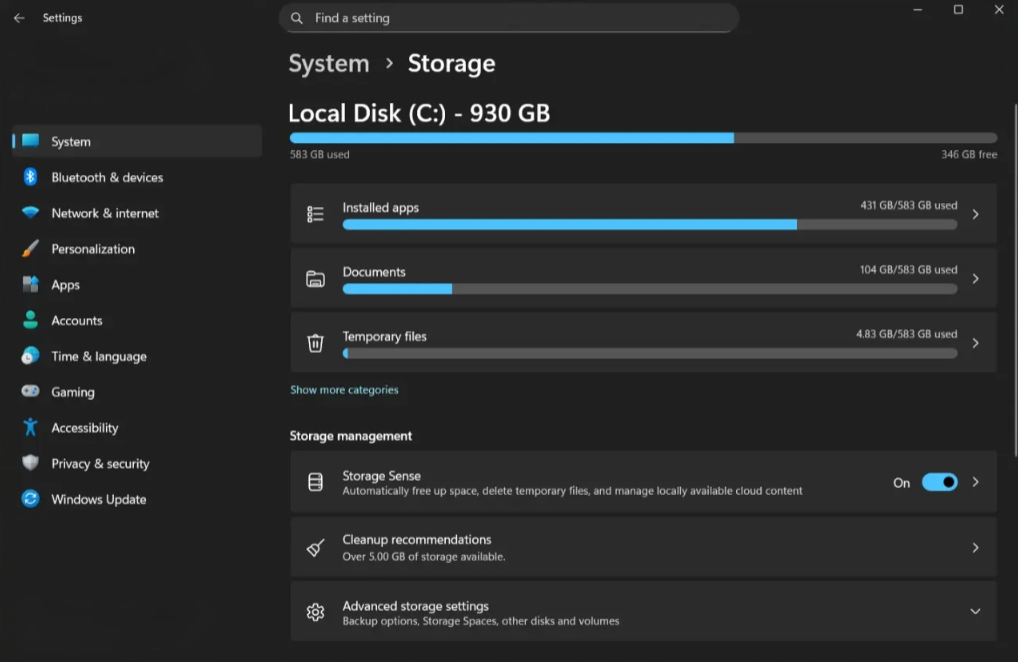The image size is (1018, 662).
Task: Open Storage Sense settings via chevron
Action: tap(975, 482)
